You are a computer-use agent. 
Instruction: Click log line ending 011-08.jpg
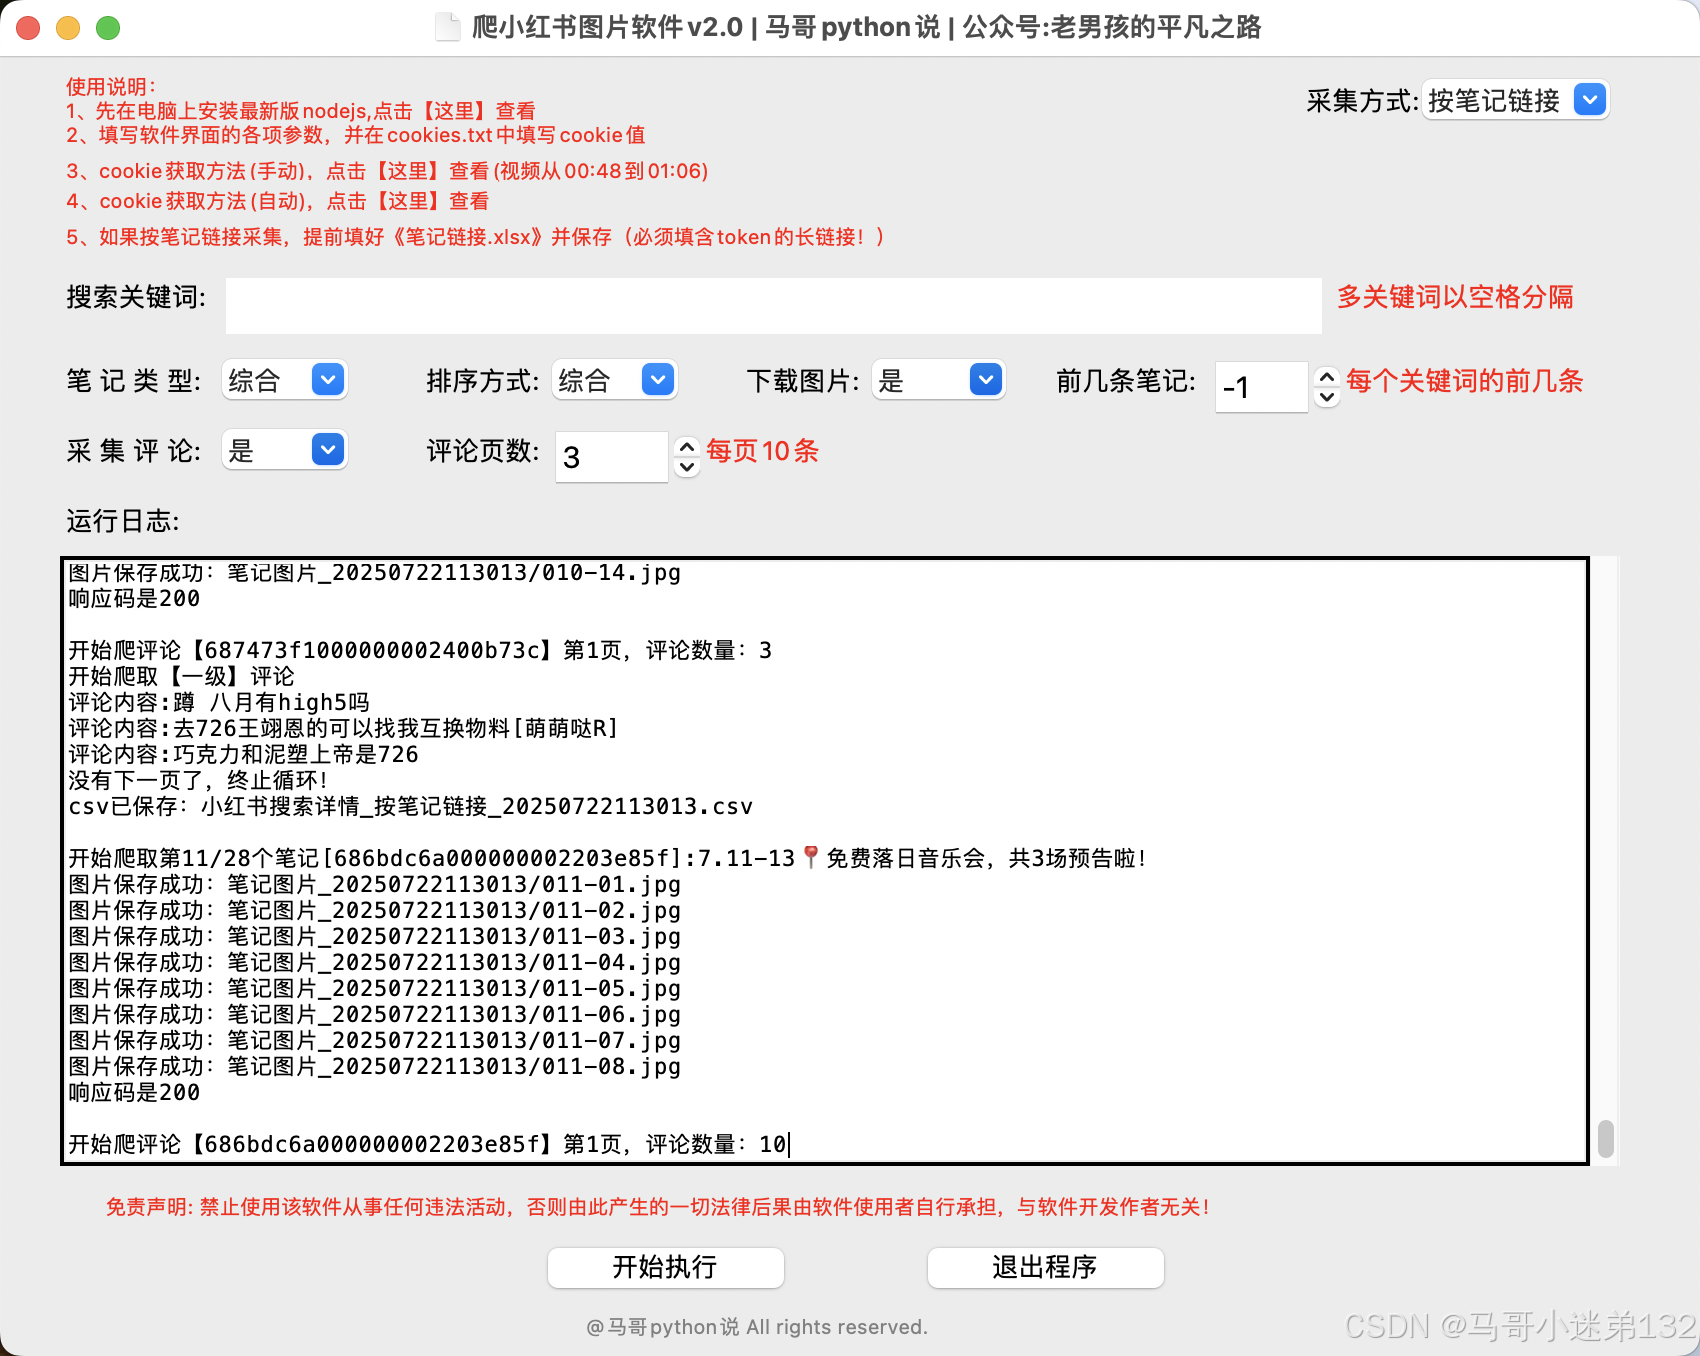point(374,1066)
